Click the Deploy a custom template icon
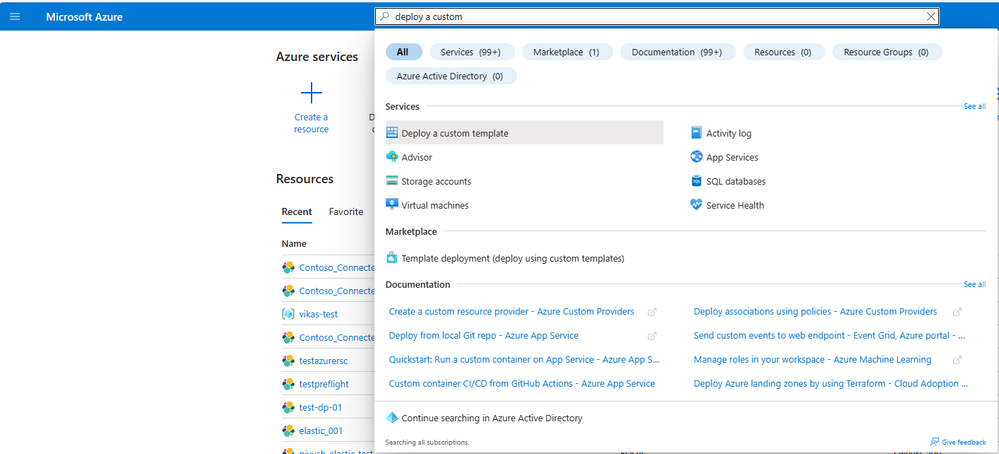 [x=392, y=133]
